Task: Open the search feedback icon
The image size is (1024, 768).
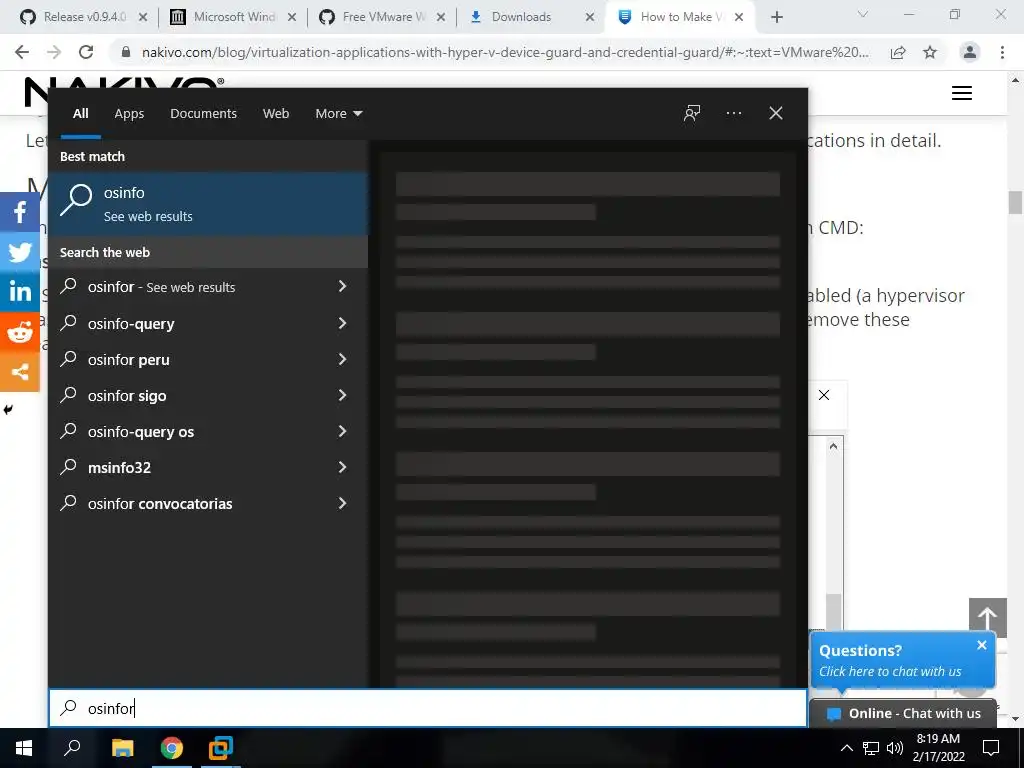Action: tap(692, 113)
